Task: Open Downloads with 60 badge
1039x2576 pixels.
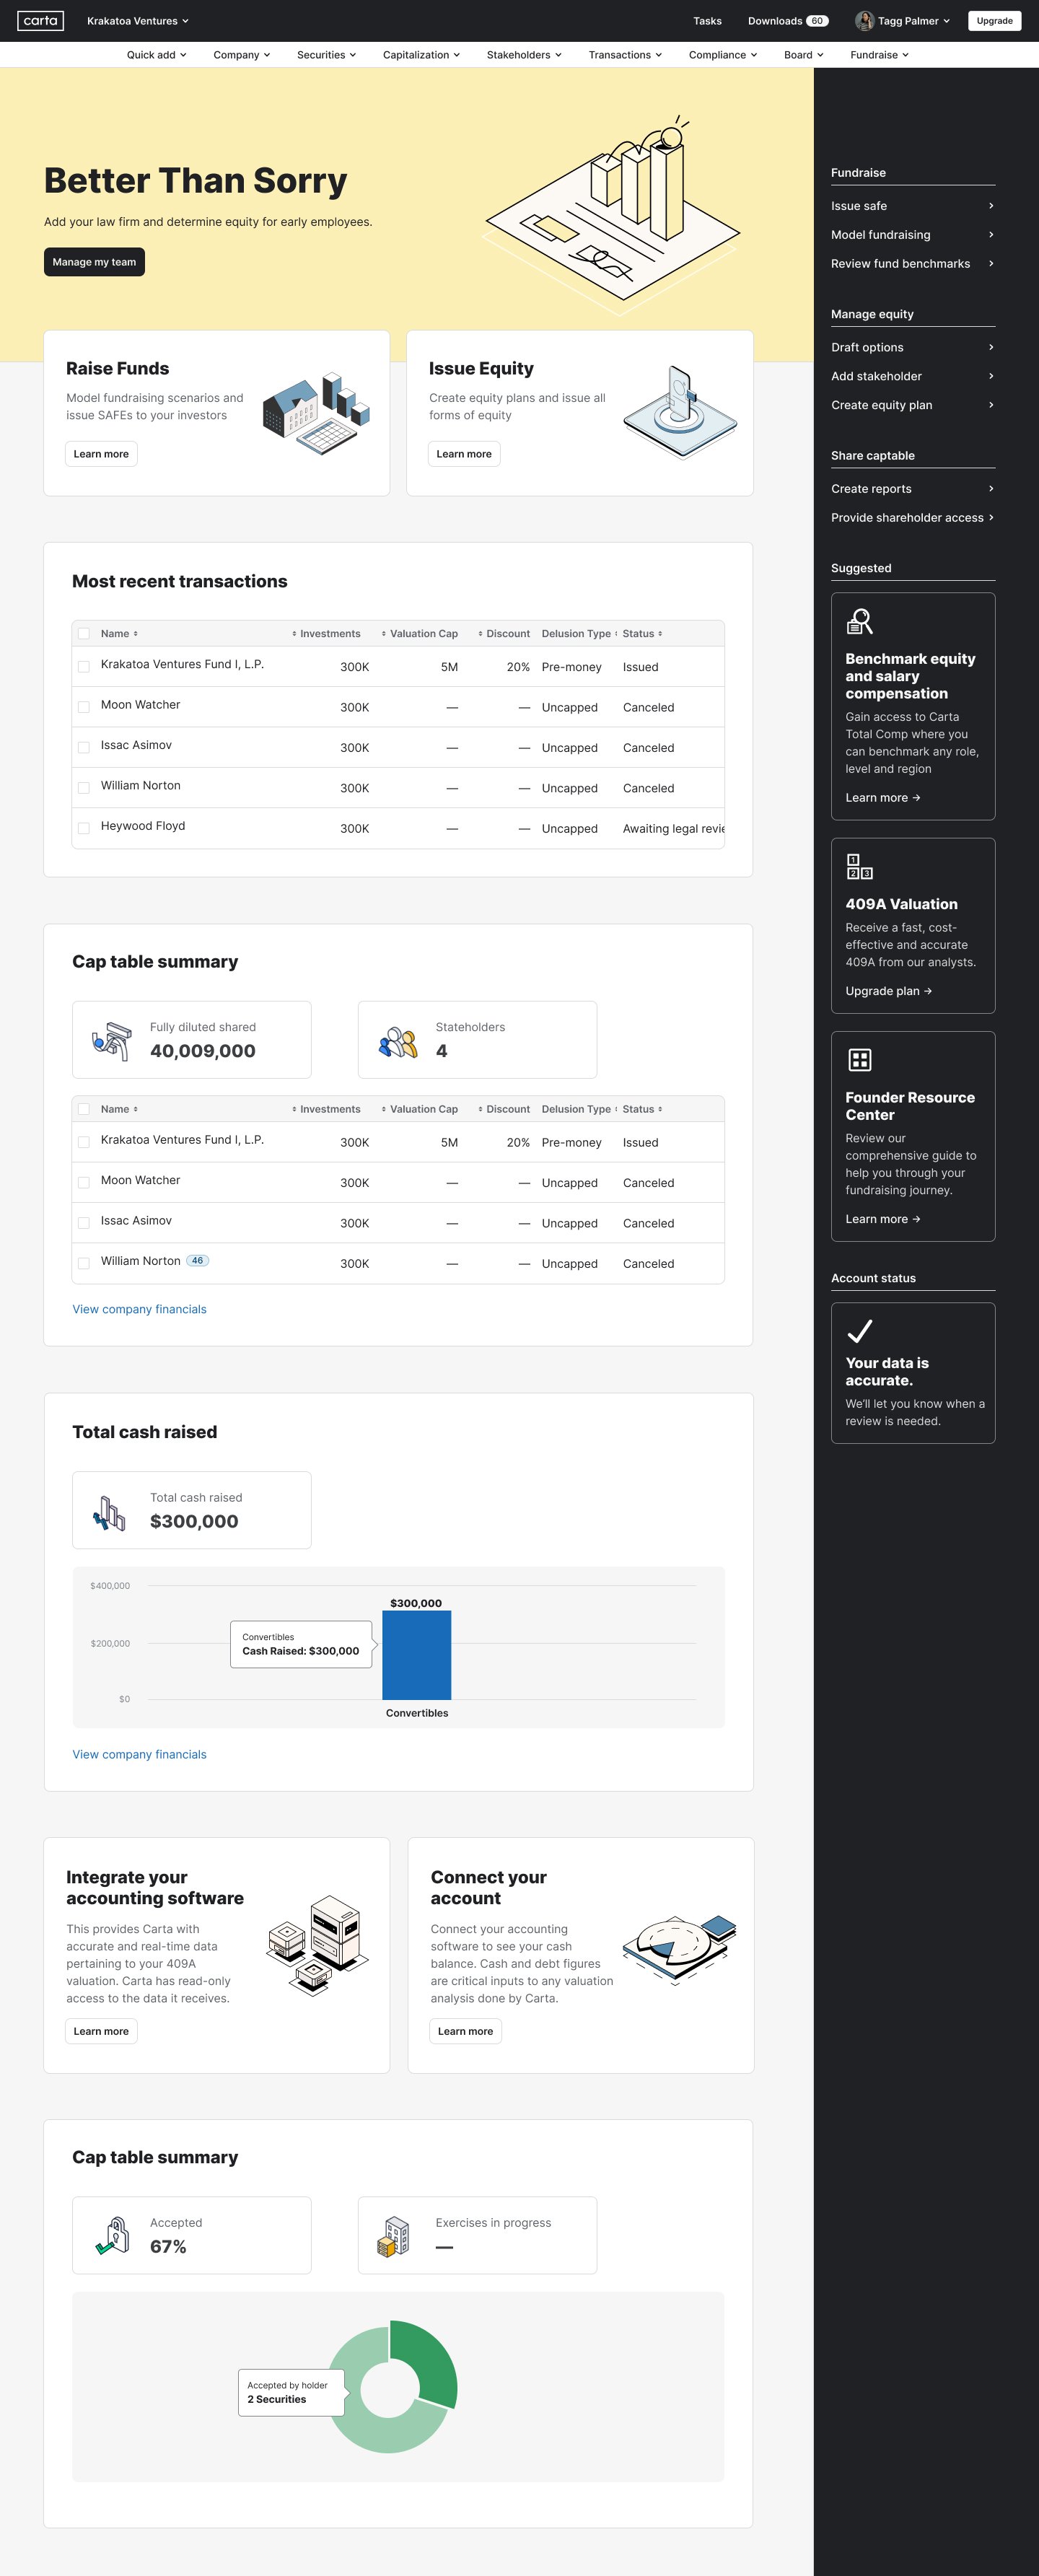Action: 788,21
